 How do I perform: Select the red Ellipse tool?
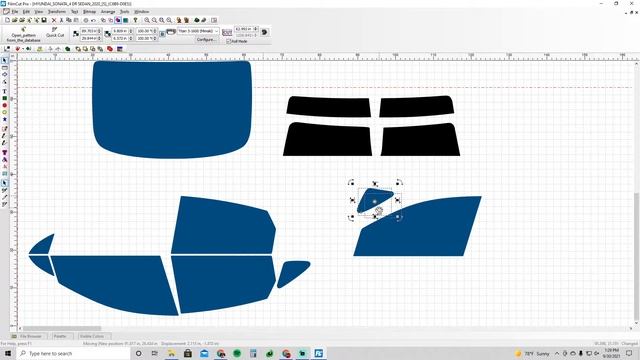point(4,105)
